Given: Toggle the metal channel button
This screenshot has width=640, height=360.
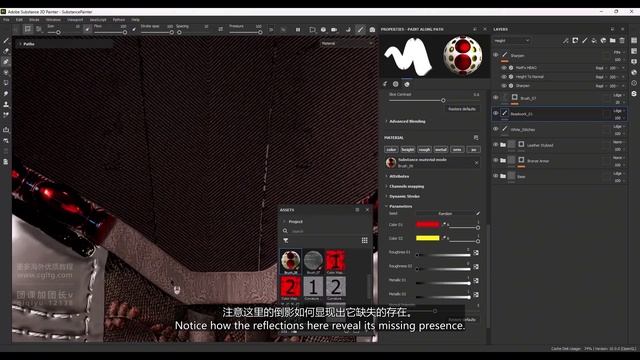Looking at the screenshot, I should 441,150.
